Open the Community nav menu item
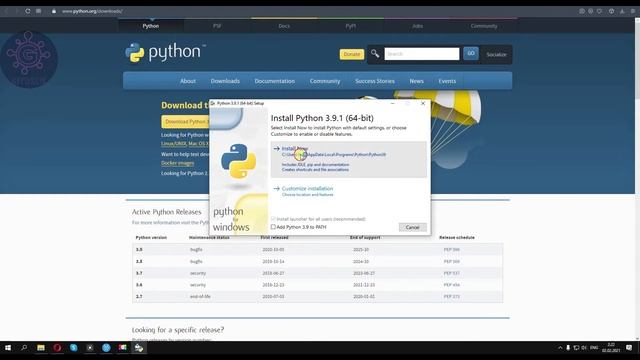The width and height of the screenshot is (640, 360). 324,81
